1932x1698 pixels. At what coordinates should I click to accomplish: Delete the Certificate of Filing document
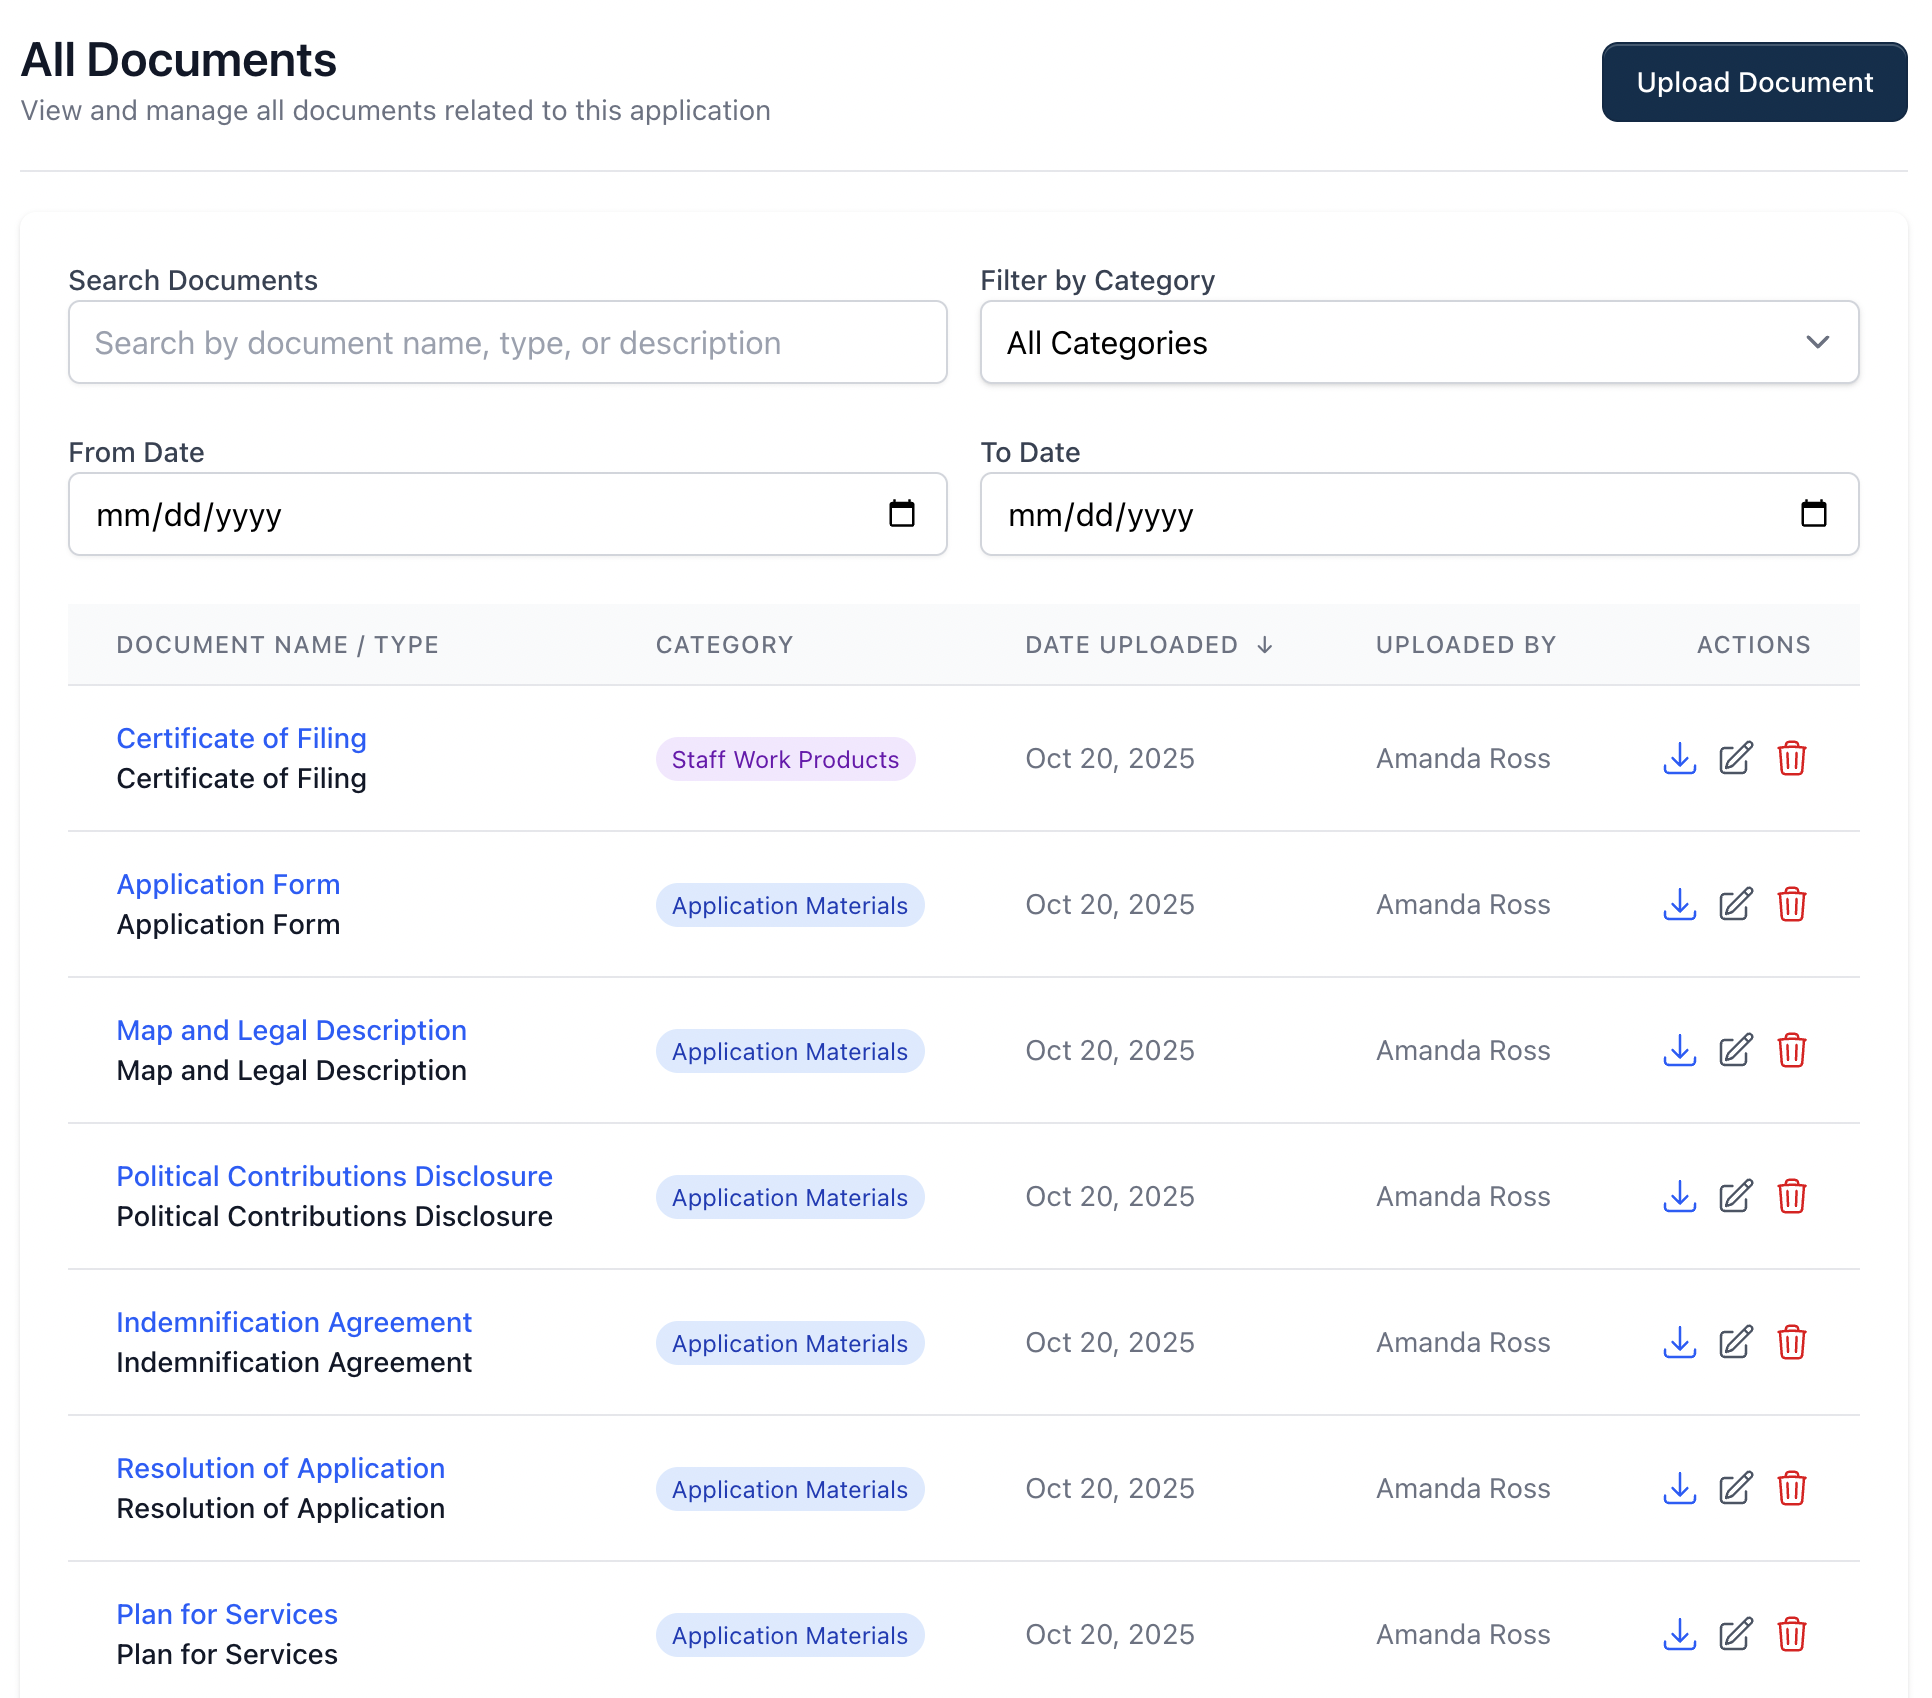[x=1793, y=759]
